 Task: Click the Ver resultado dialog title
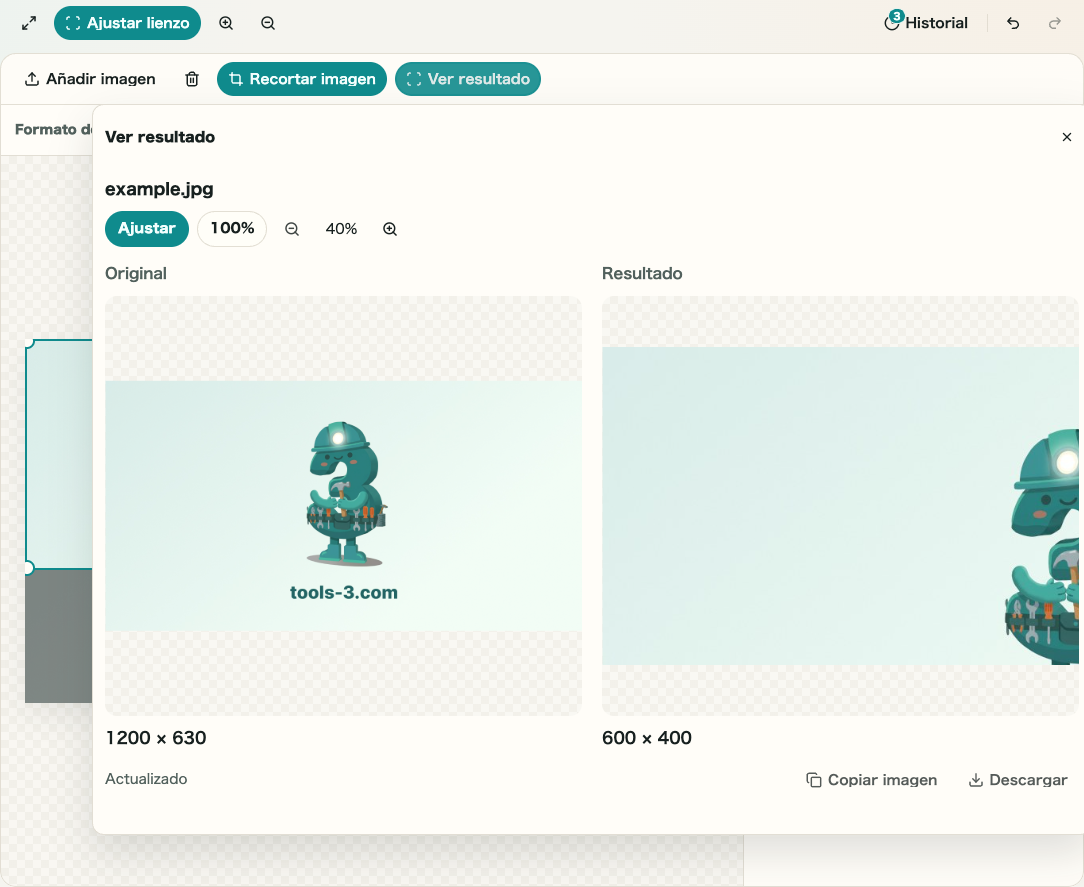(160, 137)
